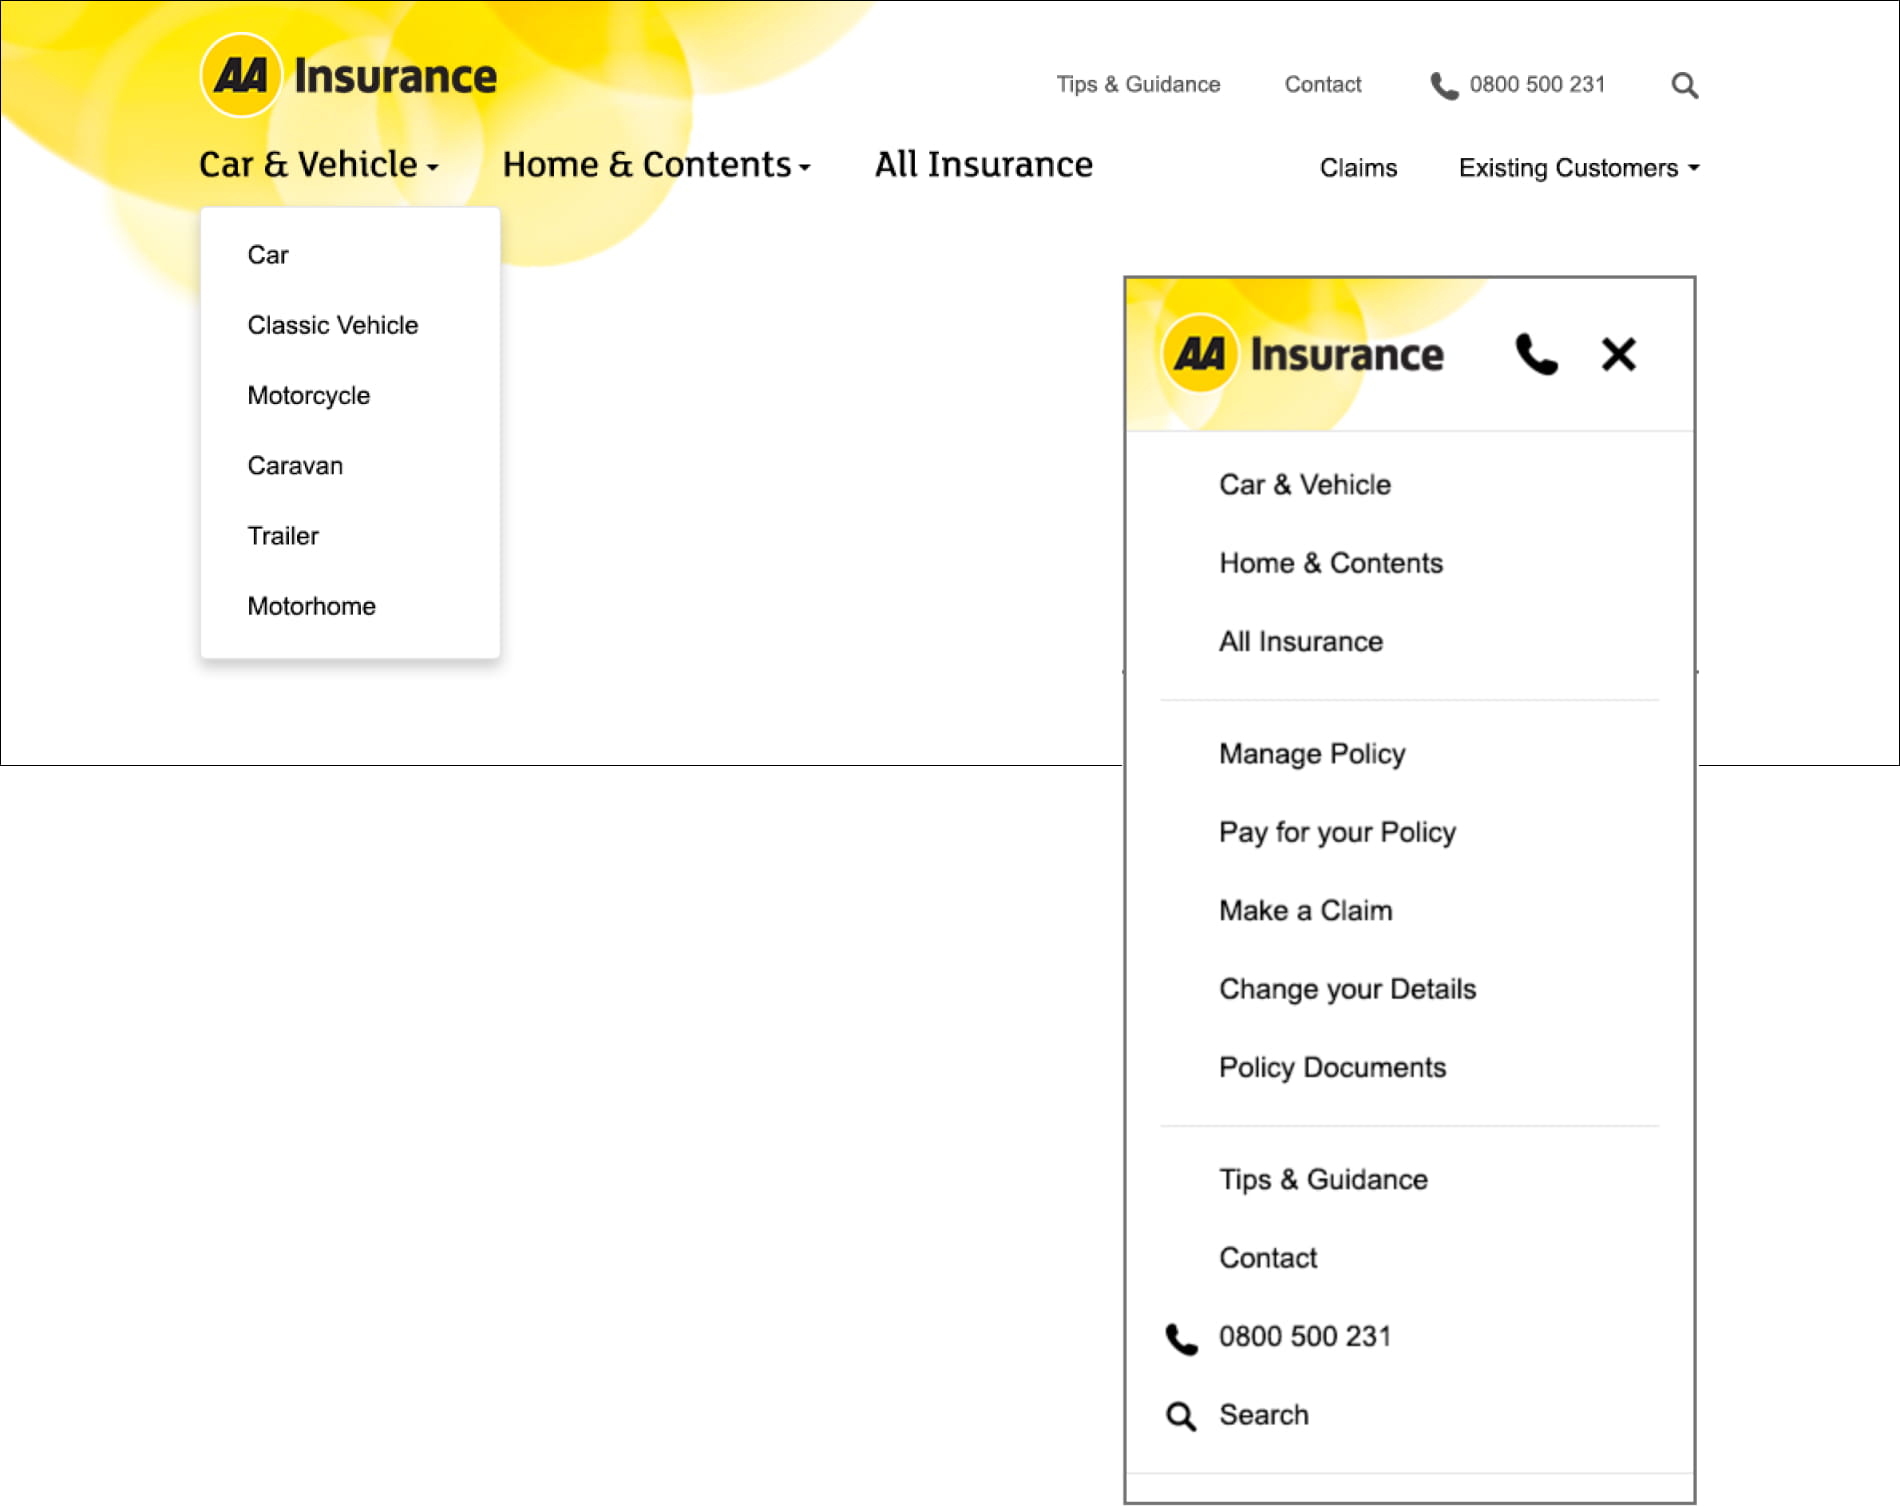The image size is (1900, 1506).
Task: Click the phone icon next to the mobile menu number
Action: (x=1181, y=1338)
